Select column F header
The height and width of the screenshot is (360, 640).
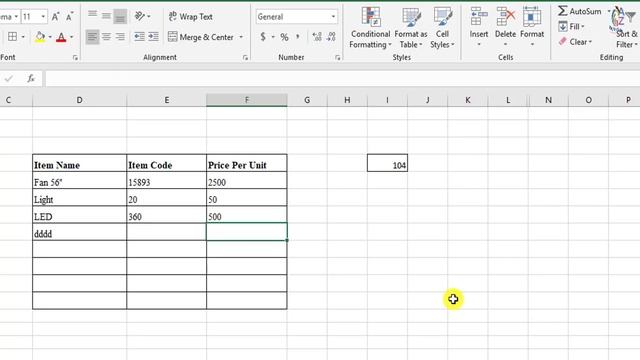tap(247, 100)
